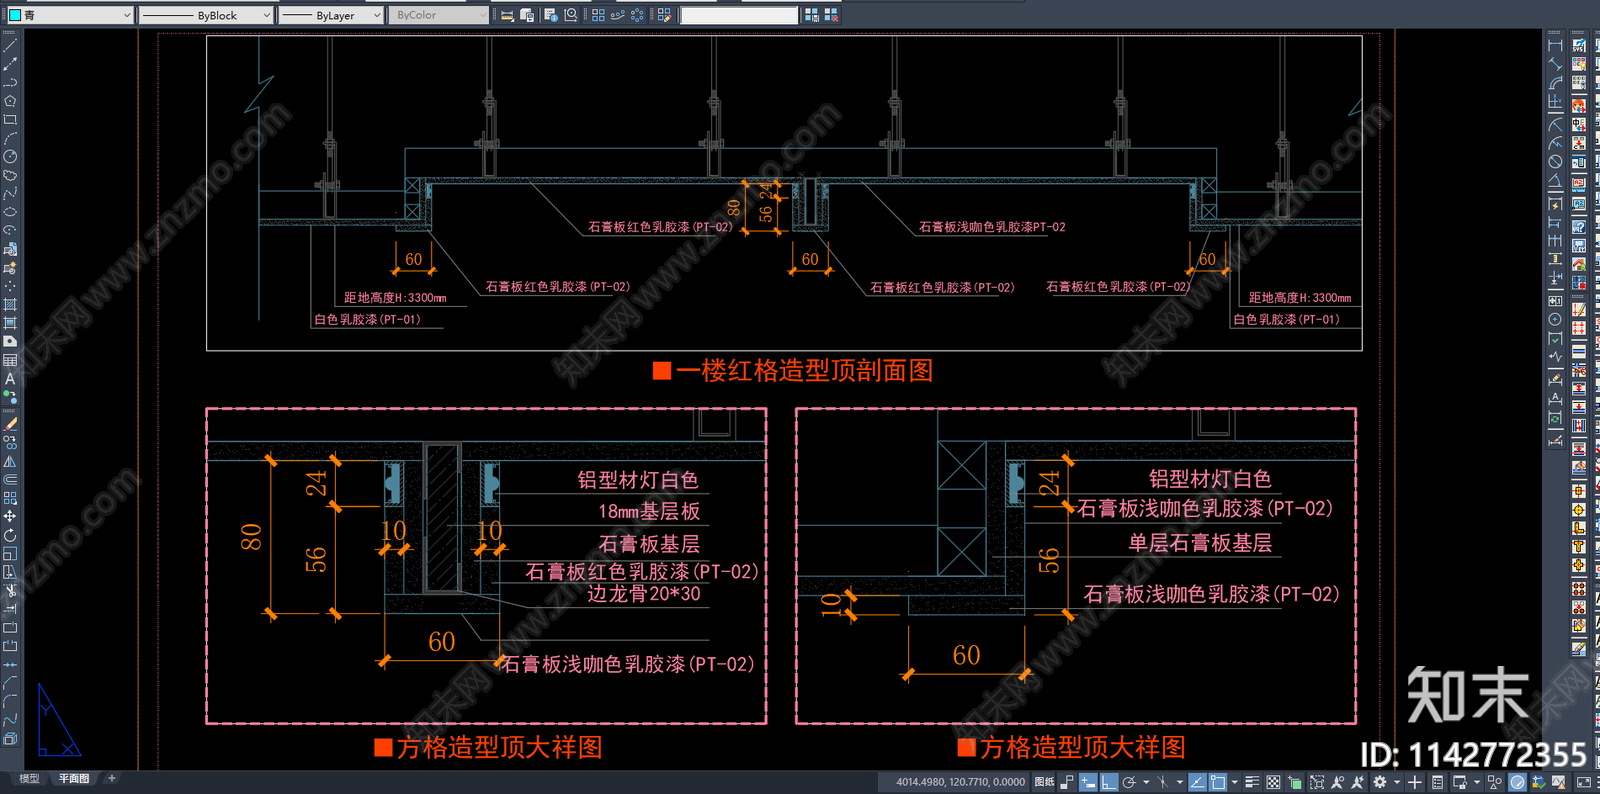The height and width of the screenshot is (794, 1600).
Task: Select the Table tool
Action: pos(10,360)
